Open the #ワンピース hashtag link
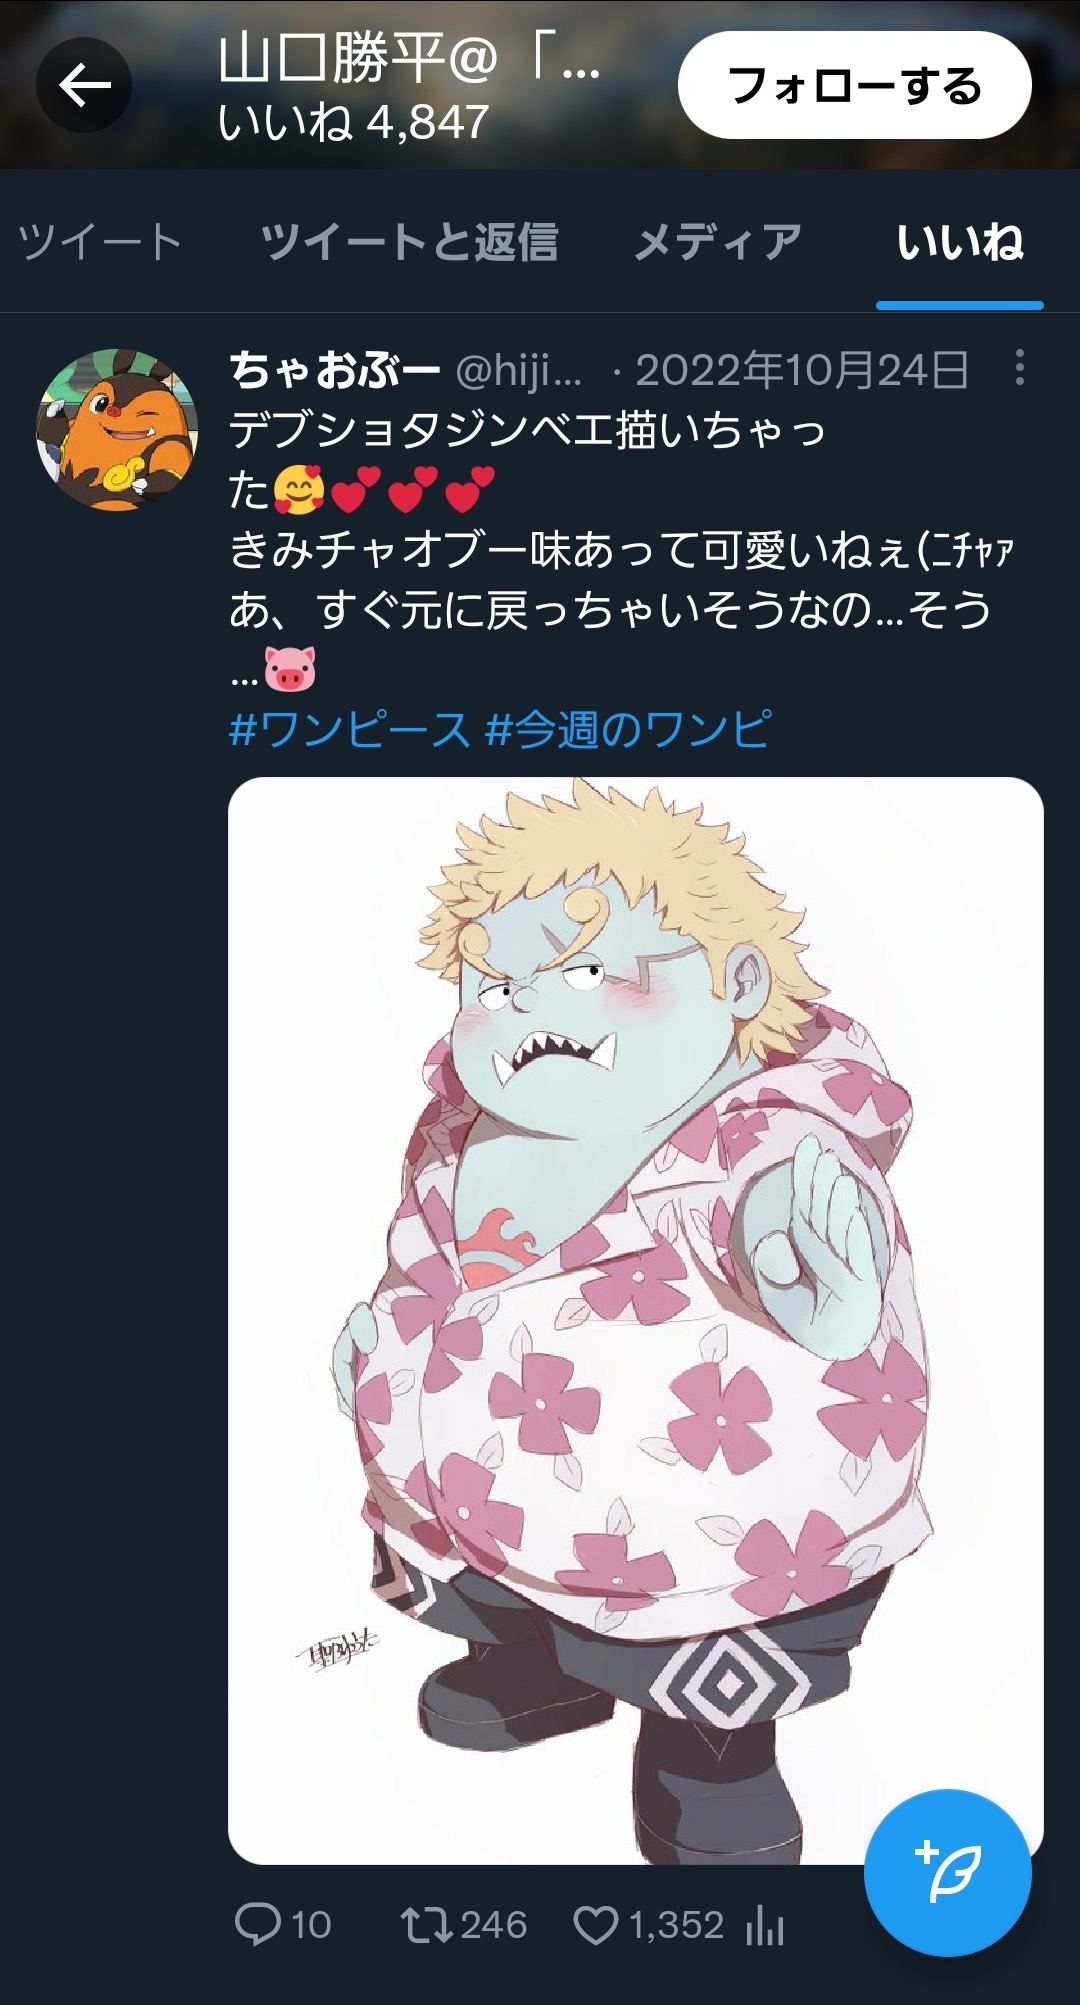 click(349, 729)
